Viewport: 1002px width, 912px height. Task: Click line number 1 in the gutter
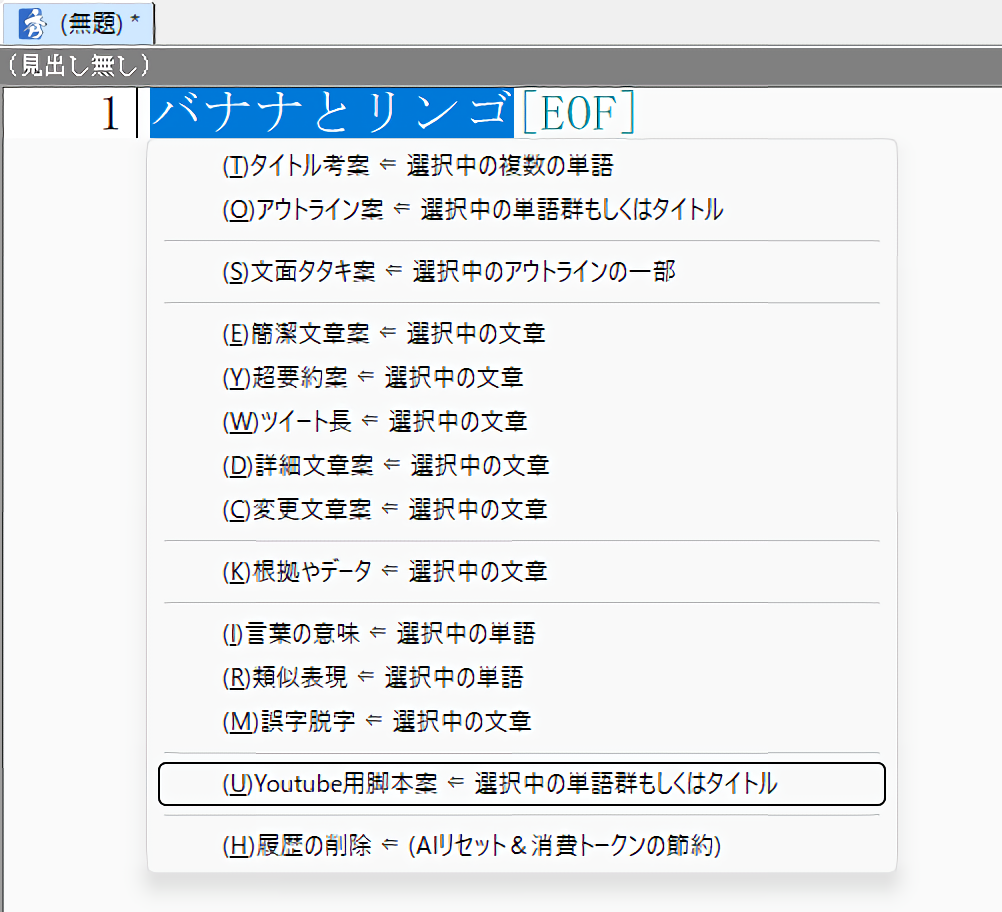110,114
